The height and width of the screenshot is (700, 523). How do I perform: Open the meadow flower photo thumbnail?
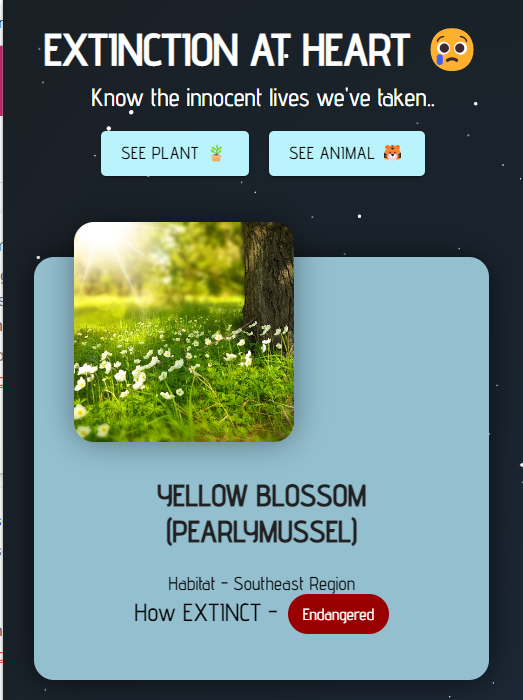point(184,332)
